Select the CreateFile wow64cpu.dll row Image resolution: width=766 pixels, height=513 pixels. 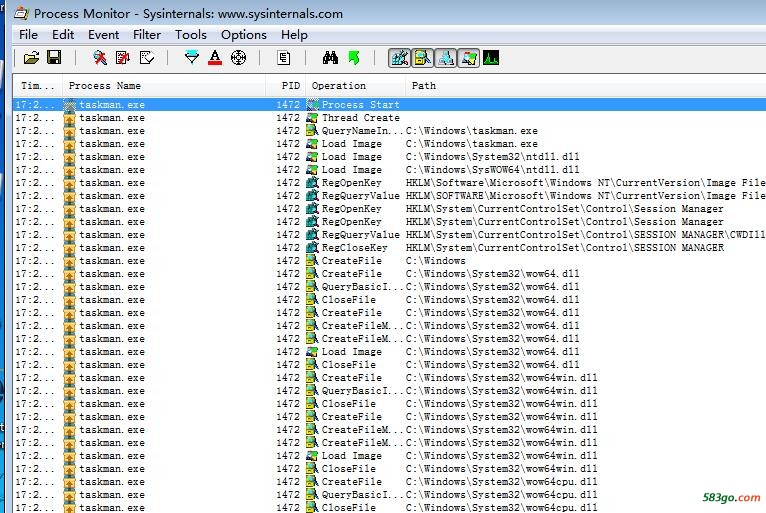[389, 482]
